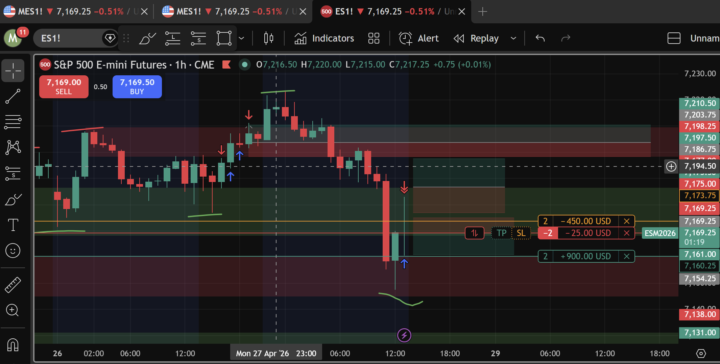720x364 pixels.
Task: Open the Fibonacci retracement tool
Action: point(13,122)
